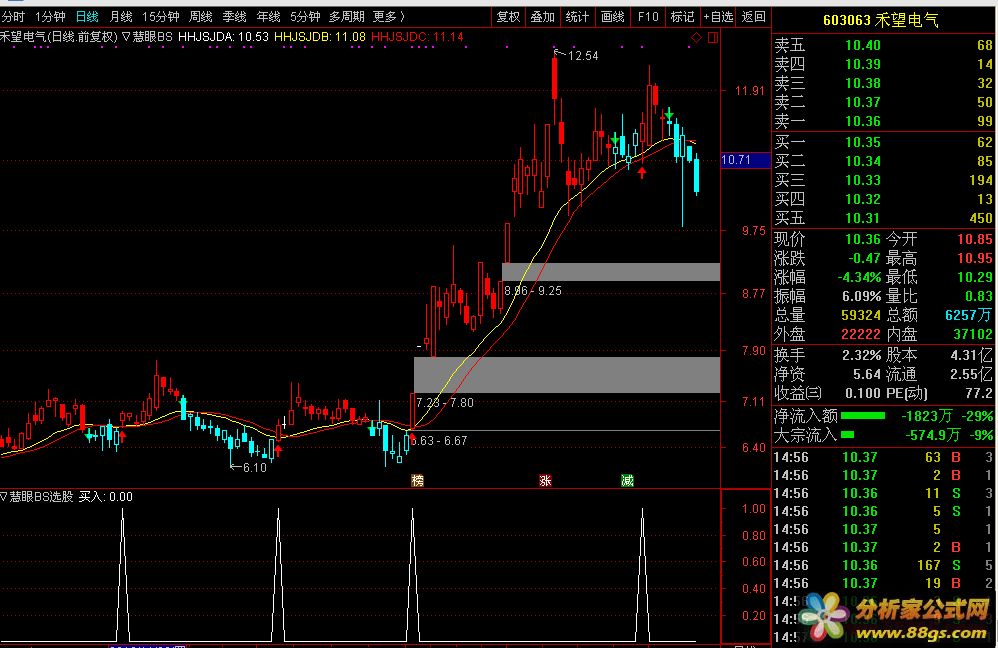Image resolution: width=998 pixels, height=648 pixels.
Task: Click the 买五 row at 10.31
Action: [884, 218]
